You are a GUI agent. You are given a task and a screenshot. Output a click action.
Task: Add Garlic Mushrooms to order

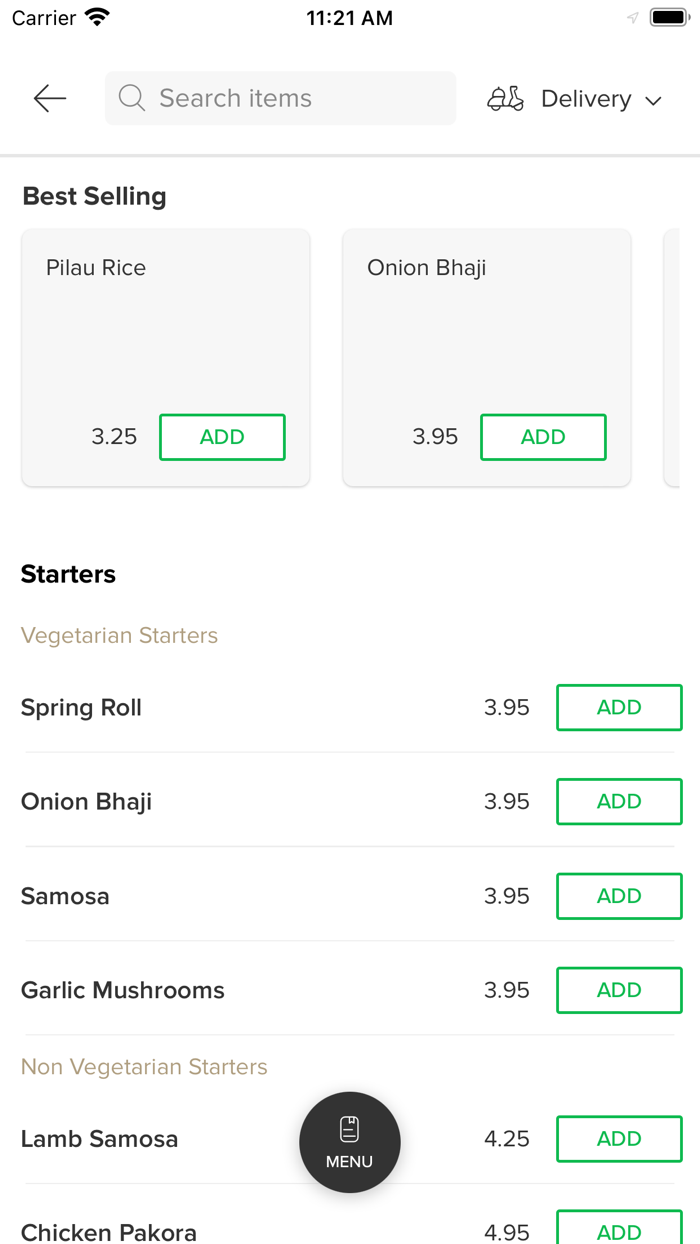[619, 990]
